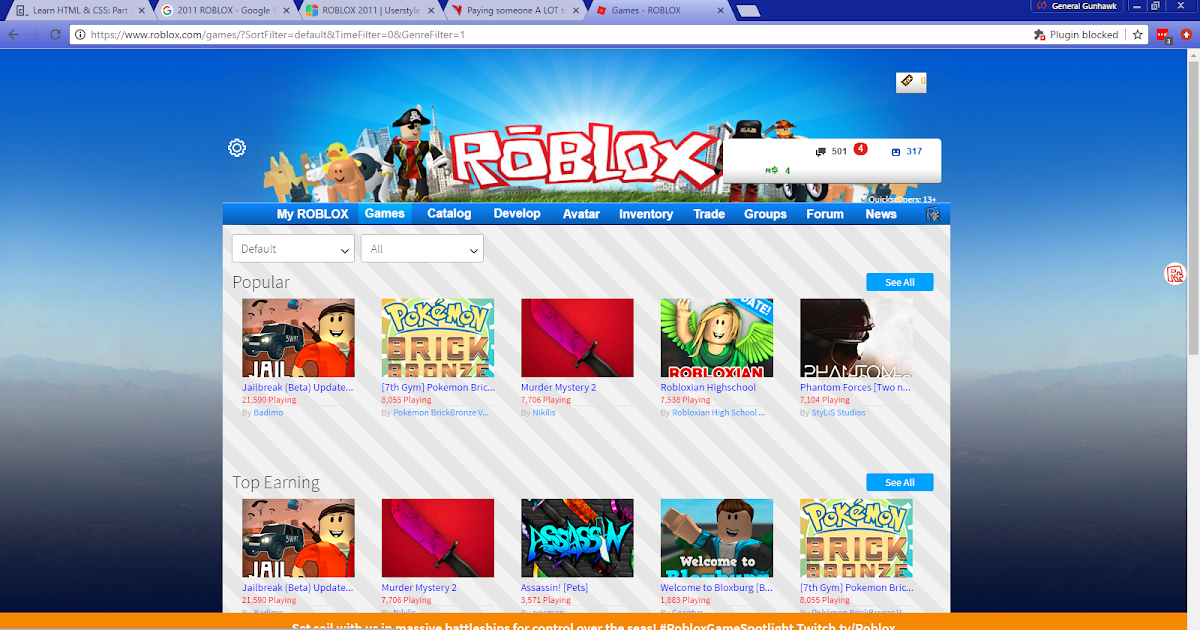Click the Roblox extension icon on page edge

1175,273
